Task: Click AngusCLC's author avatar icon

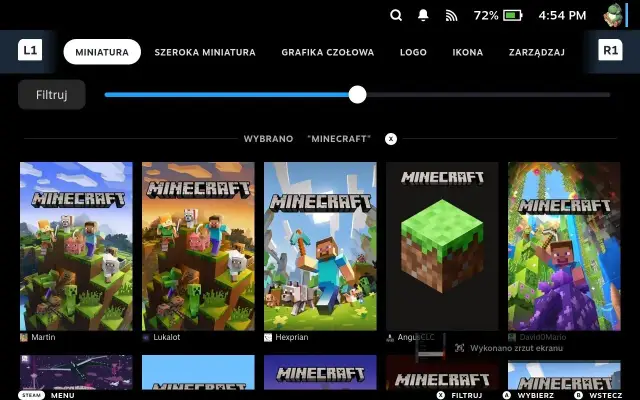Action: [x=390, y=337]
